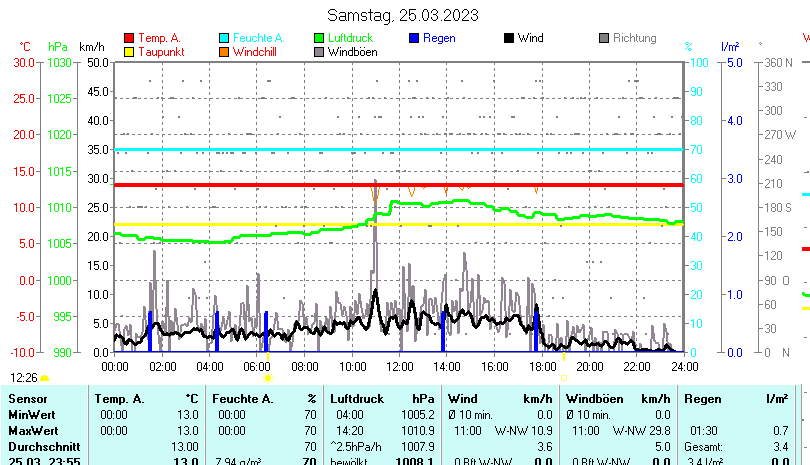The height and width of the screenshot is (465, 810).
Task: Click the sunrise marker near 06:00
Action: [267, 378]
